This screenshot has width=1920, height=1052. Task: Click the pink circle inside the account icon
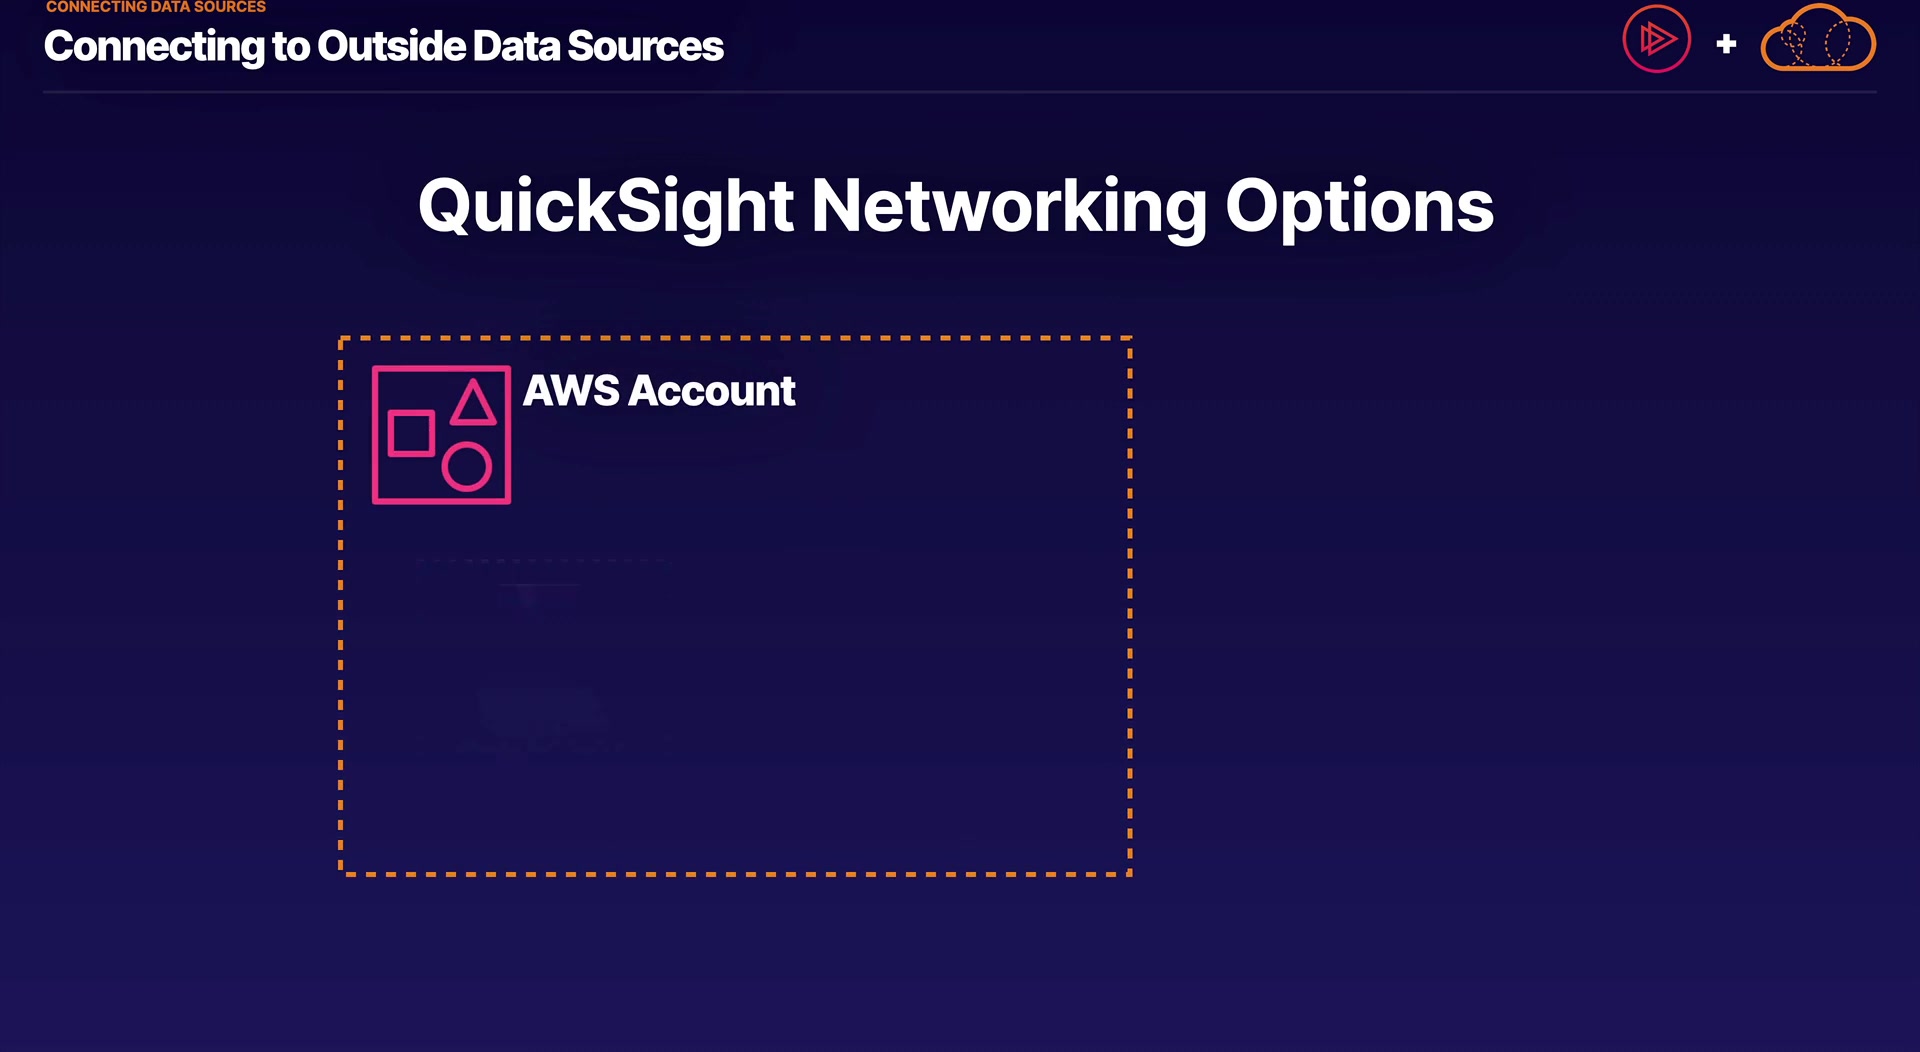[x=467, y=467]
